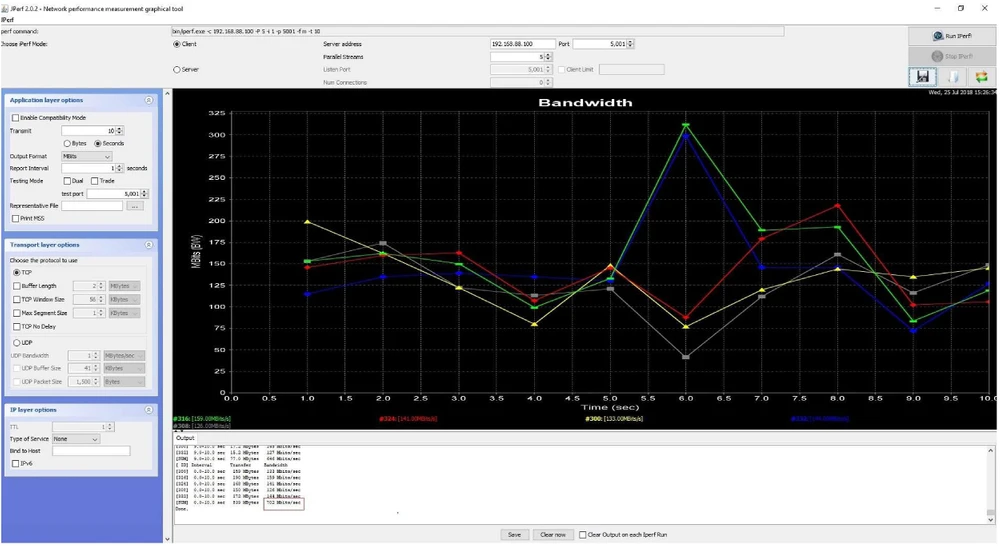Click the Run IPerf! button

[952, 35]
